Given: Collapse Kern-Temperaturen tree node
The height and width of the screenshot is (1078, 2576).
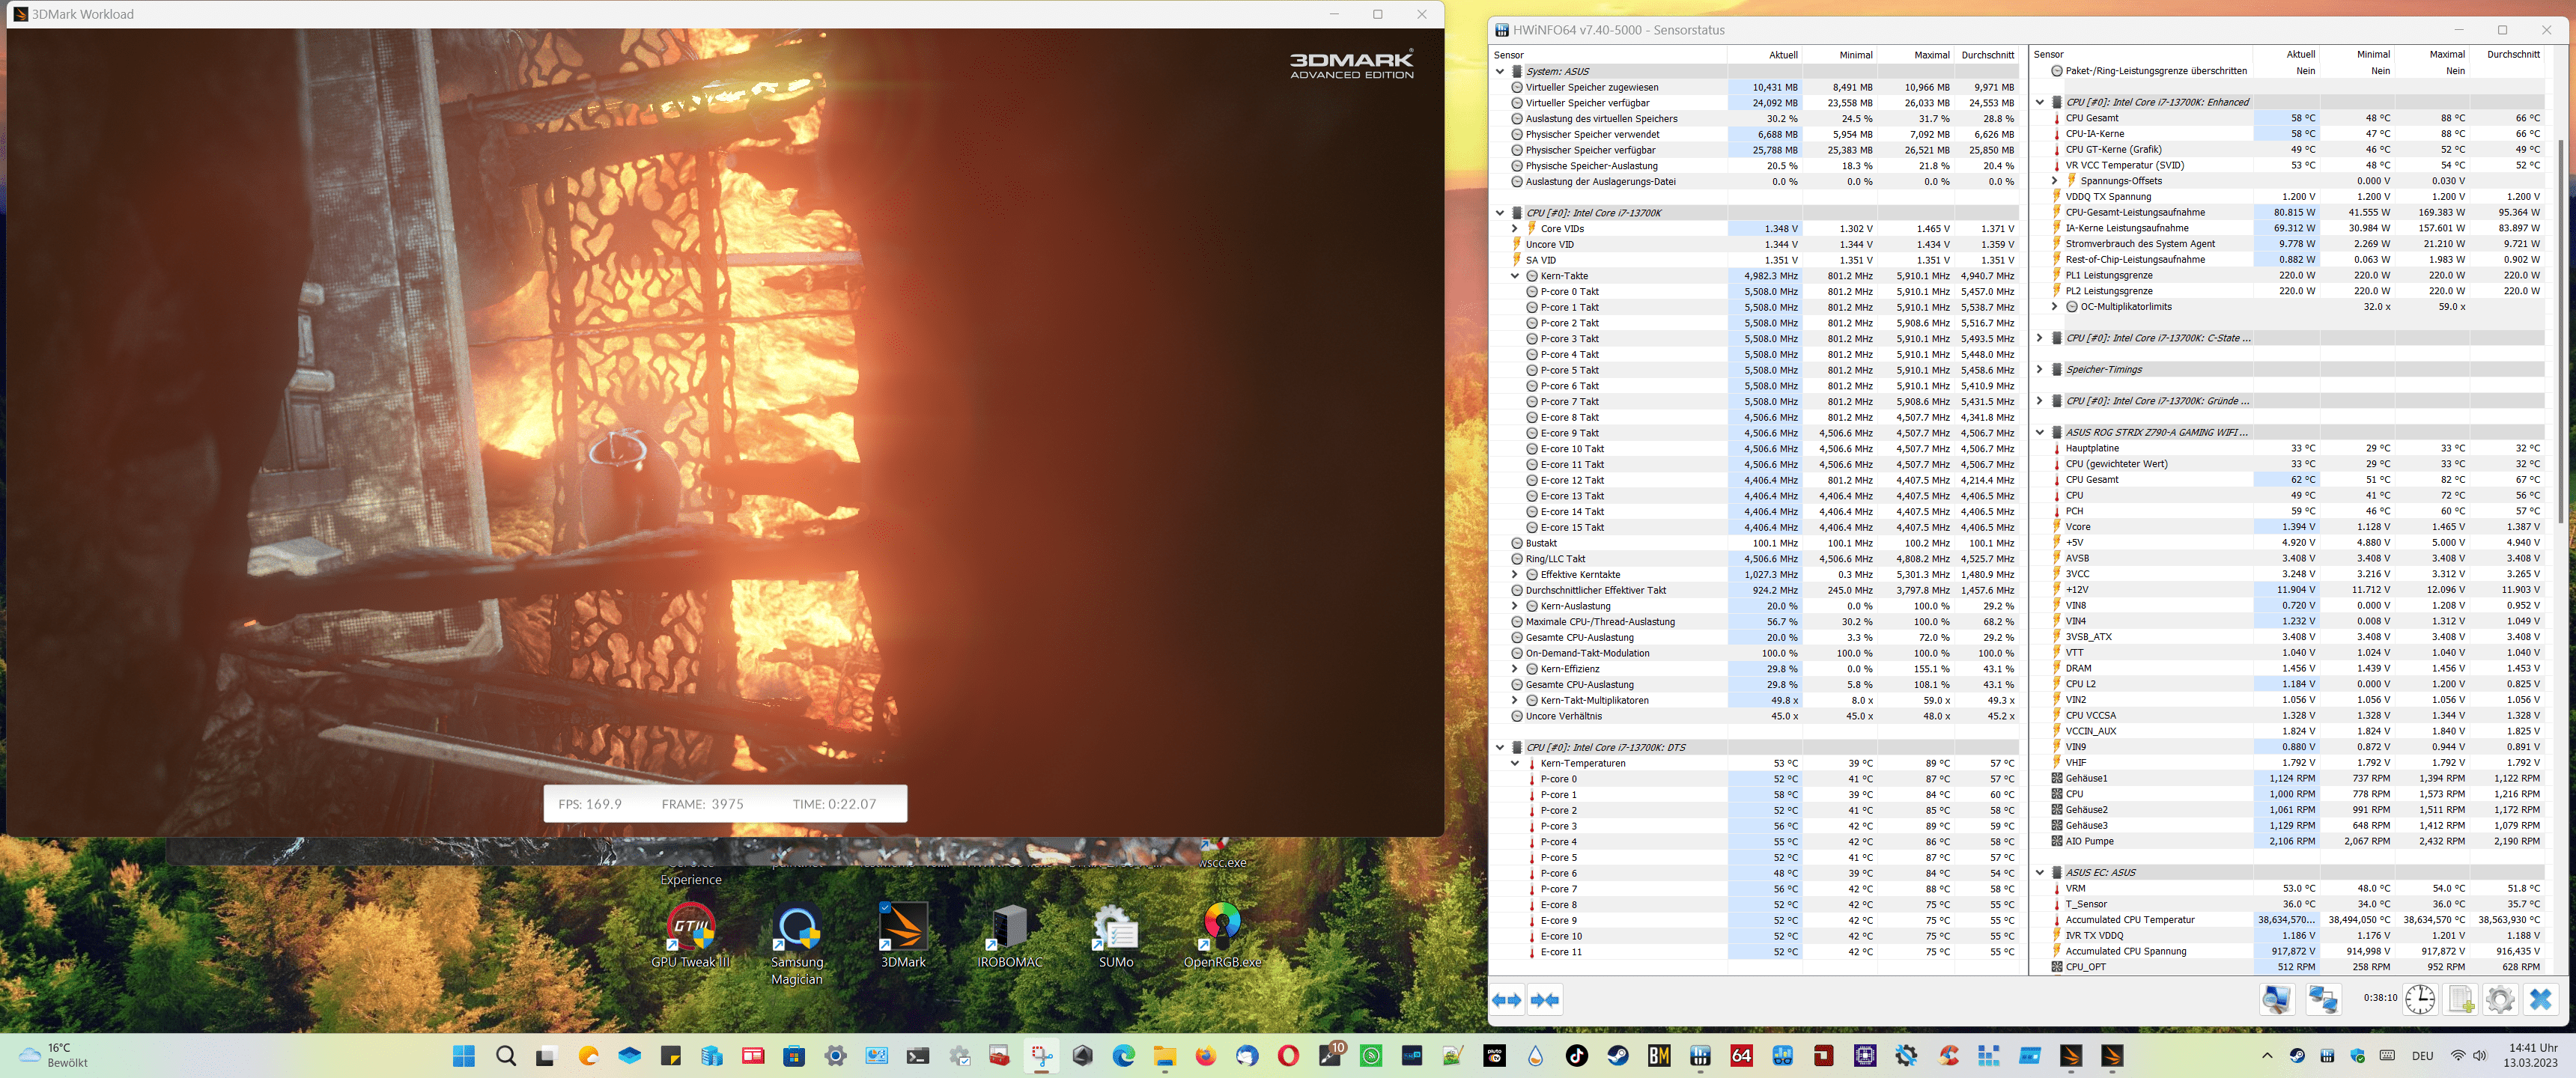Looking at the screenshot, I should click(x=1515, y=763).
